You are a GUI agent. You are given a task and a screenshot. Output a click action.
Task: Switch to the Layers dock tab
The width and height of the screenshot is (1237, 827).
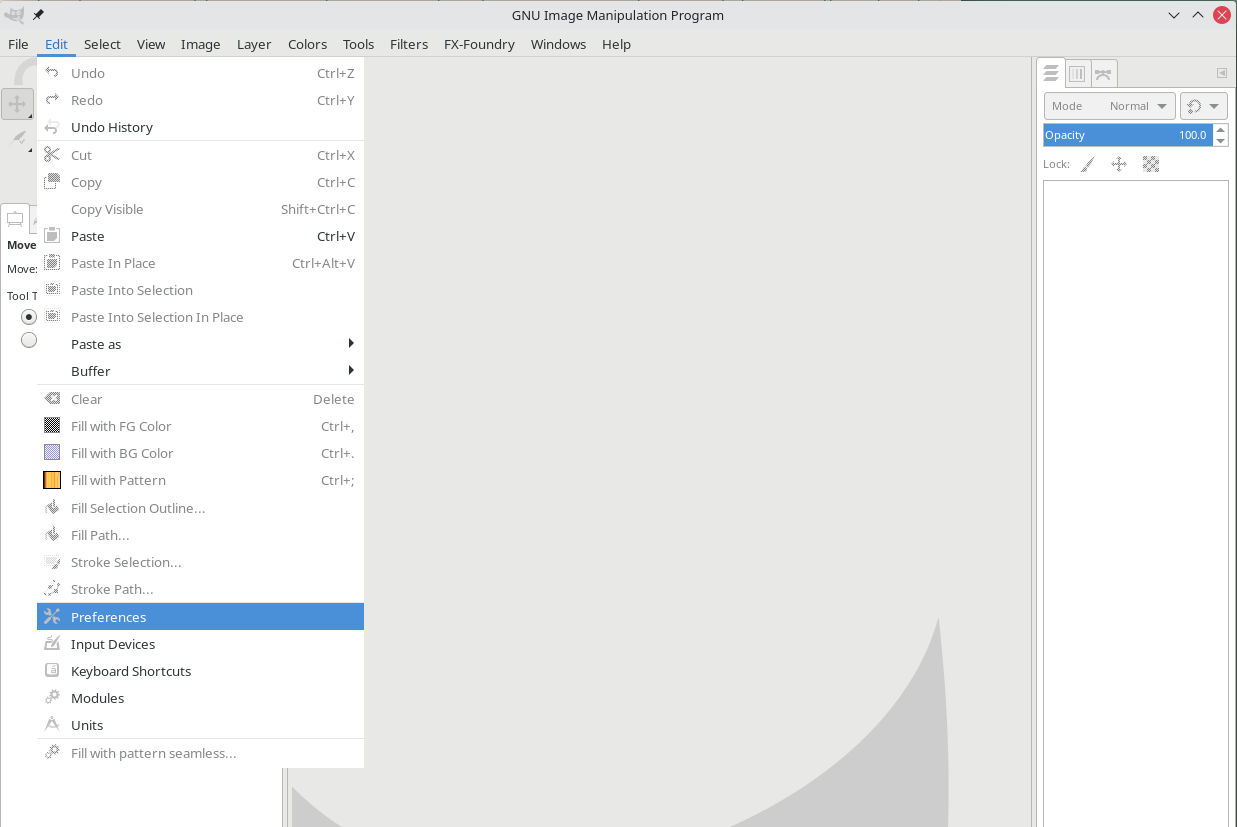(1051, 73)
